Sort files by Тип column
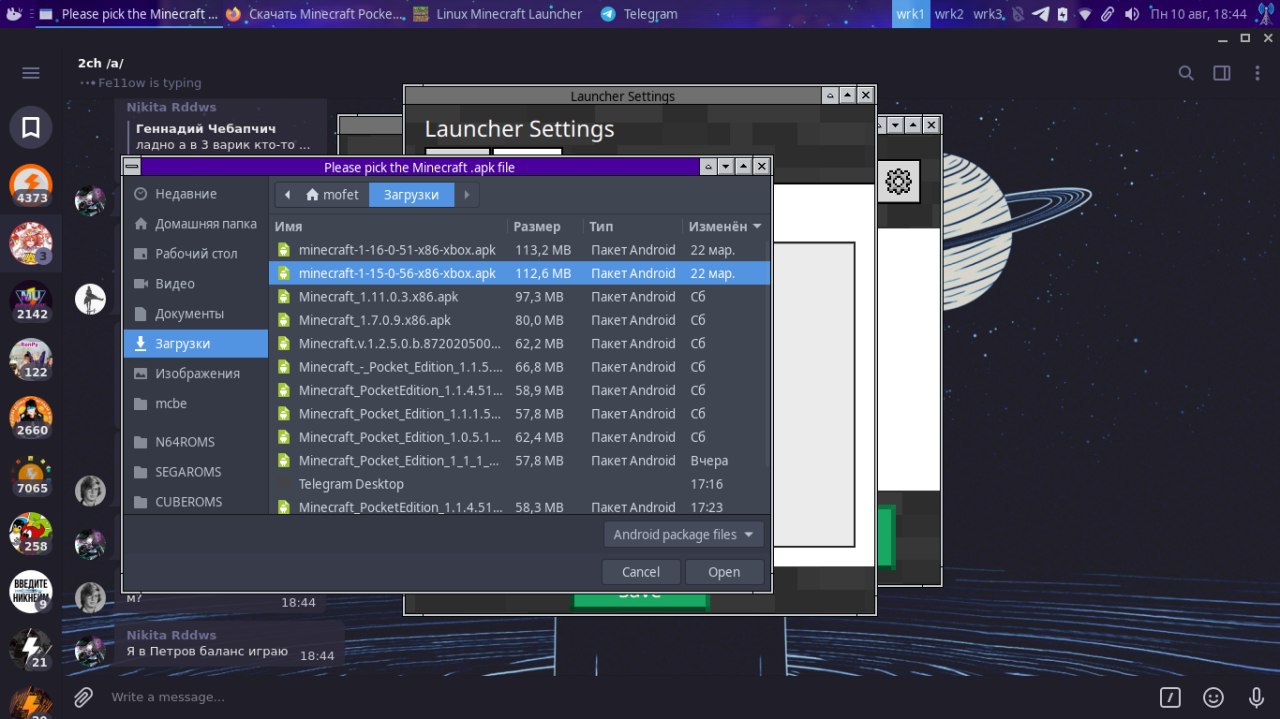This screenshot has height=719, width=1280. tap(633, 227)
